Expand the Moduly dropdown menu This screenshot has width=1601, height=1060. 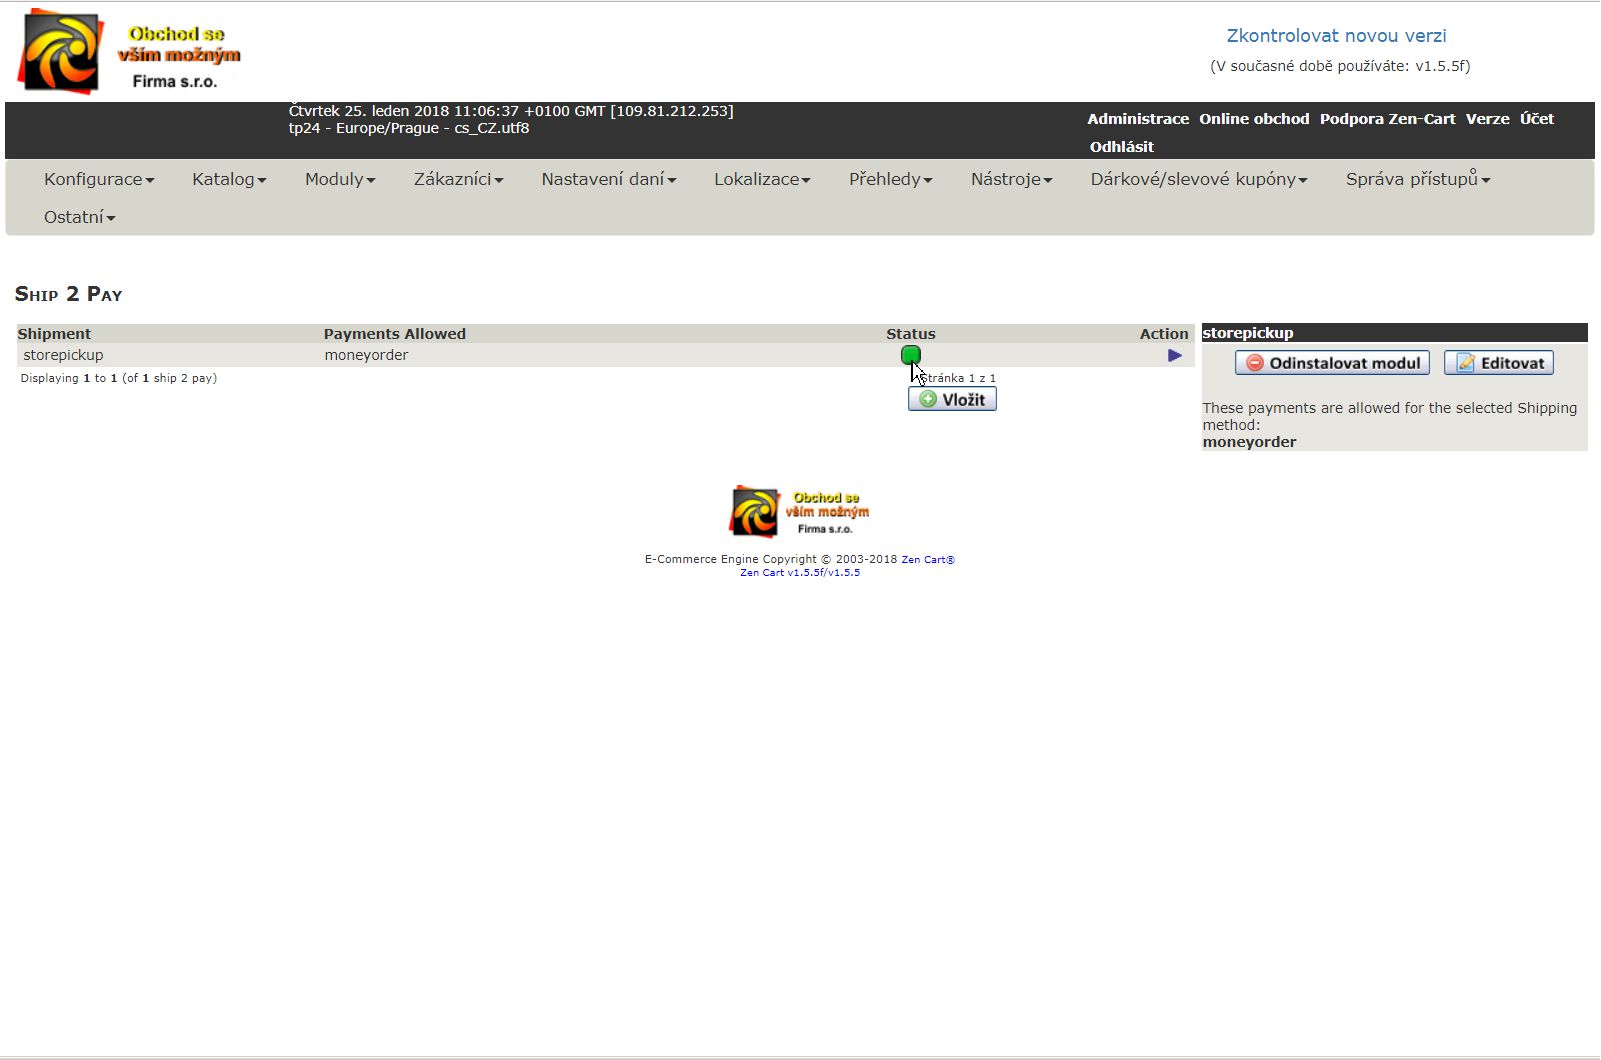point(340,179)
